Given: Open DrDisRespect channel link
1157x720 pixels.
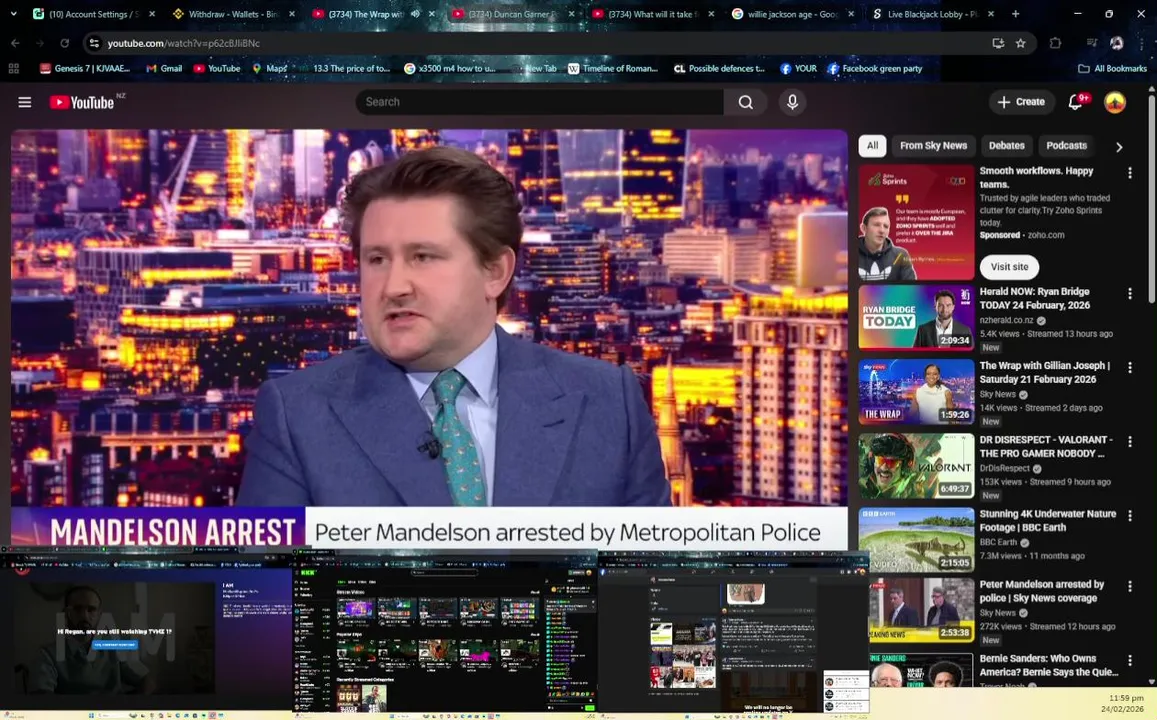Looking at the screenshot, I should pos(1004,468).
